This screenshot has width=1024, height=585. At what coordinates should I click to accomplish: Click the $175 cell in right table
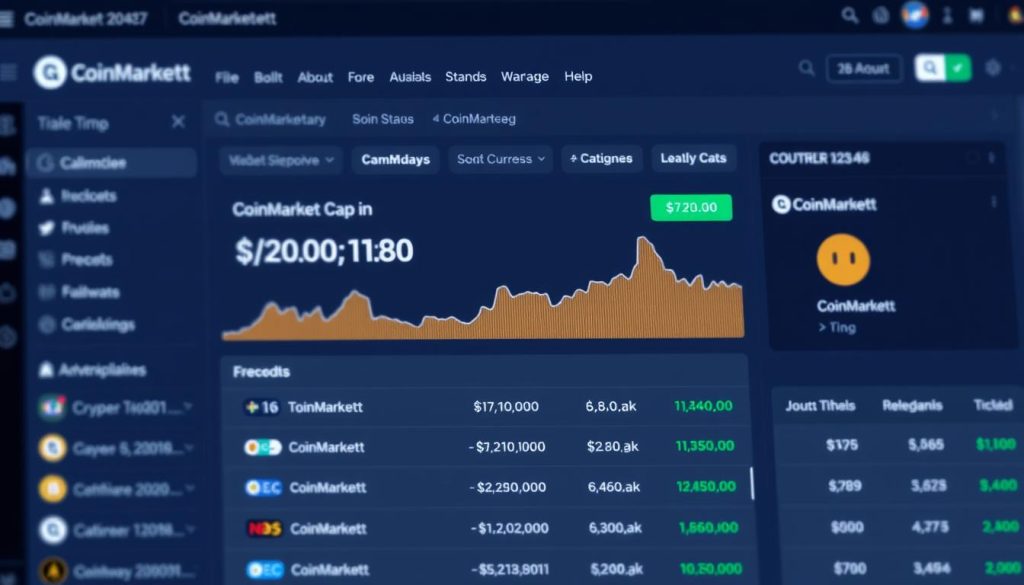point(842,445)
